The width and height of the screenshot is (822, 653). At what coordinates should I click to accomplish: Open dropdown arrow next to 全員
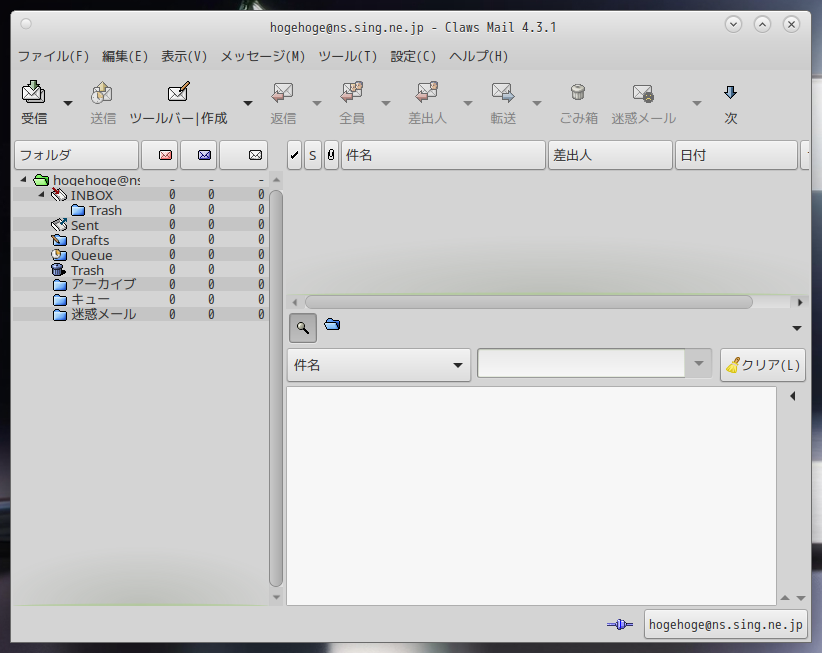pyautogui.click(x=386, y=103)
